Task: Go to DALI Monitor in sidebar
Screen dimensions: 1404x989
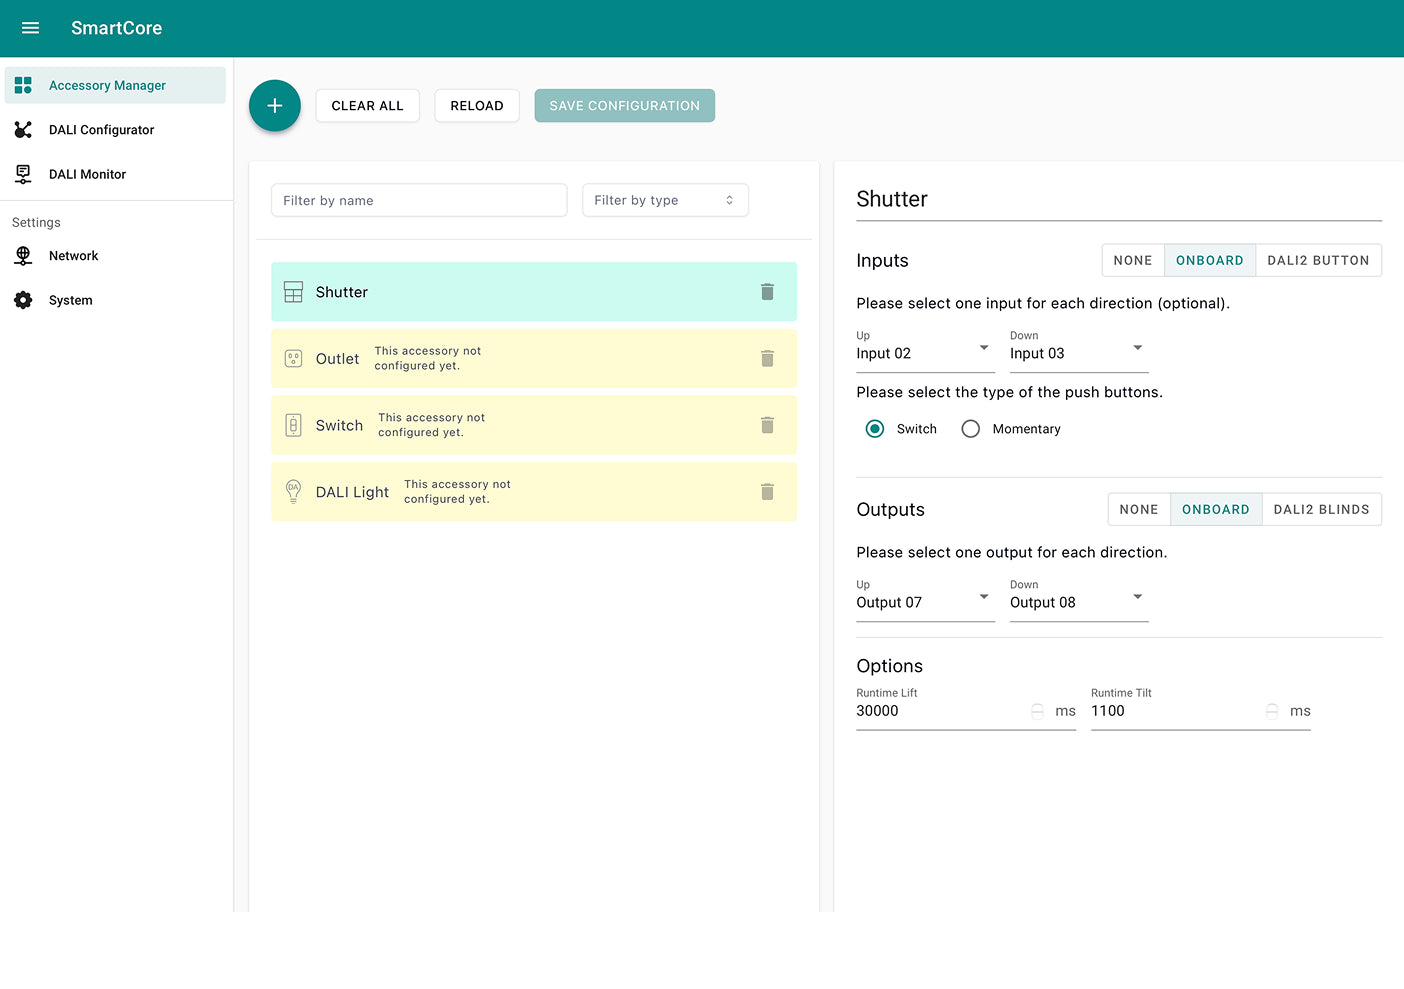Action: pyautogui.click(x=87, y=174)
